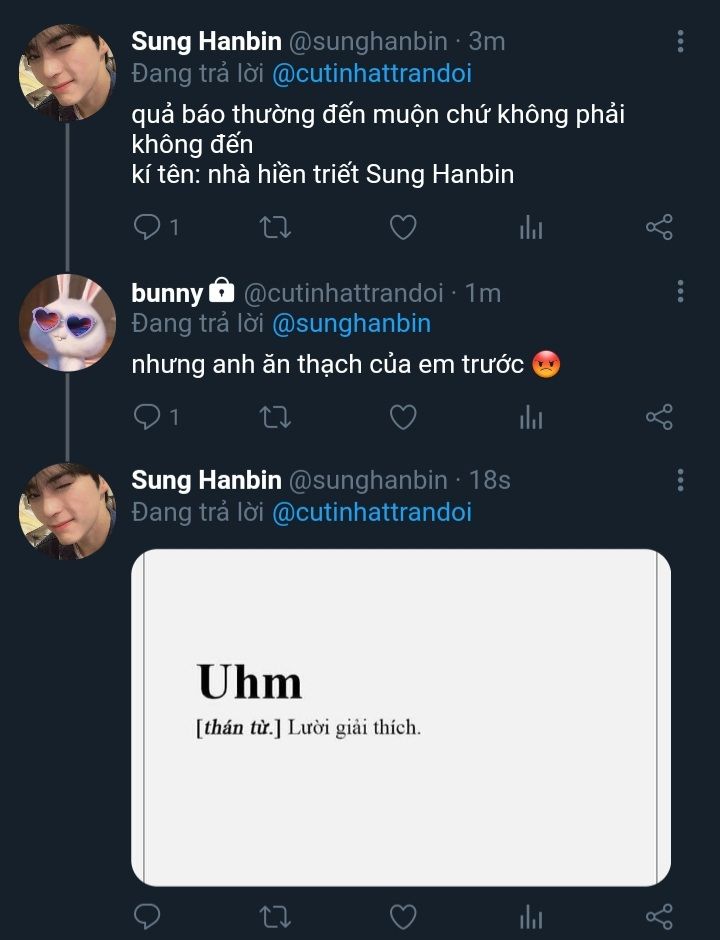Share the Uhm image tweet
The height and width of the screenshot is (940, 720).
(x=659, y=916)
